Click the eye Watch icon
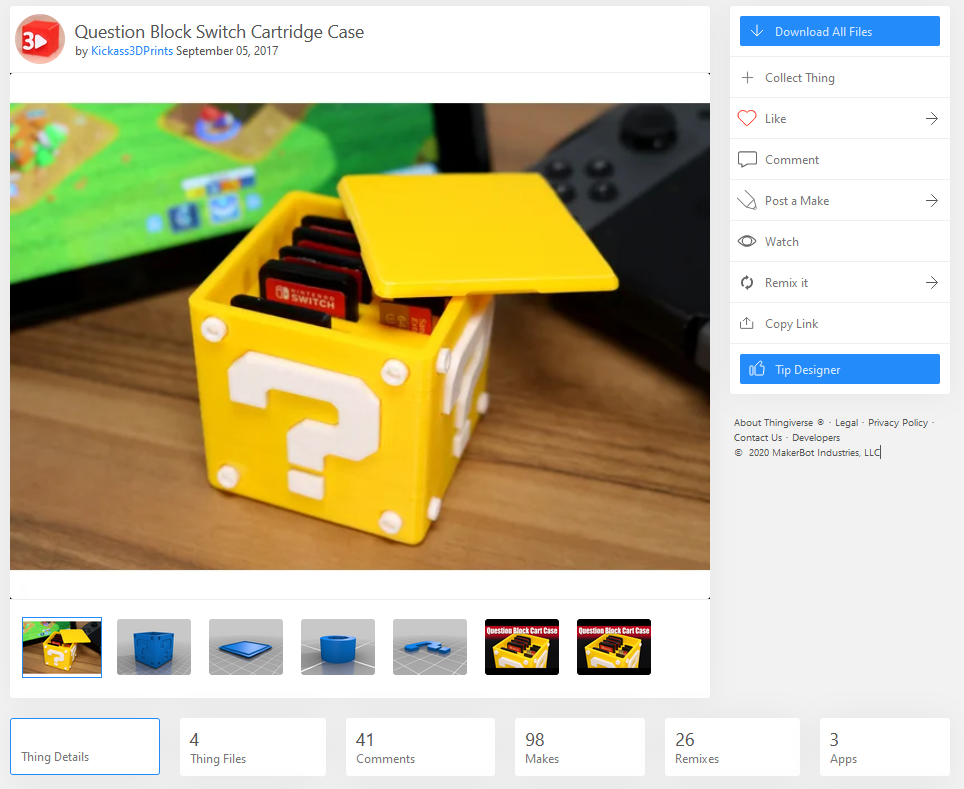The width and height of the screenshot is (964, 789). [x=747, y=241]
